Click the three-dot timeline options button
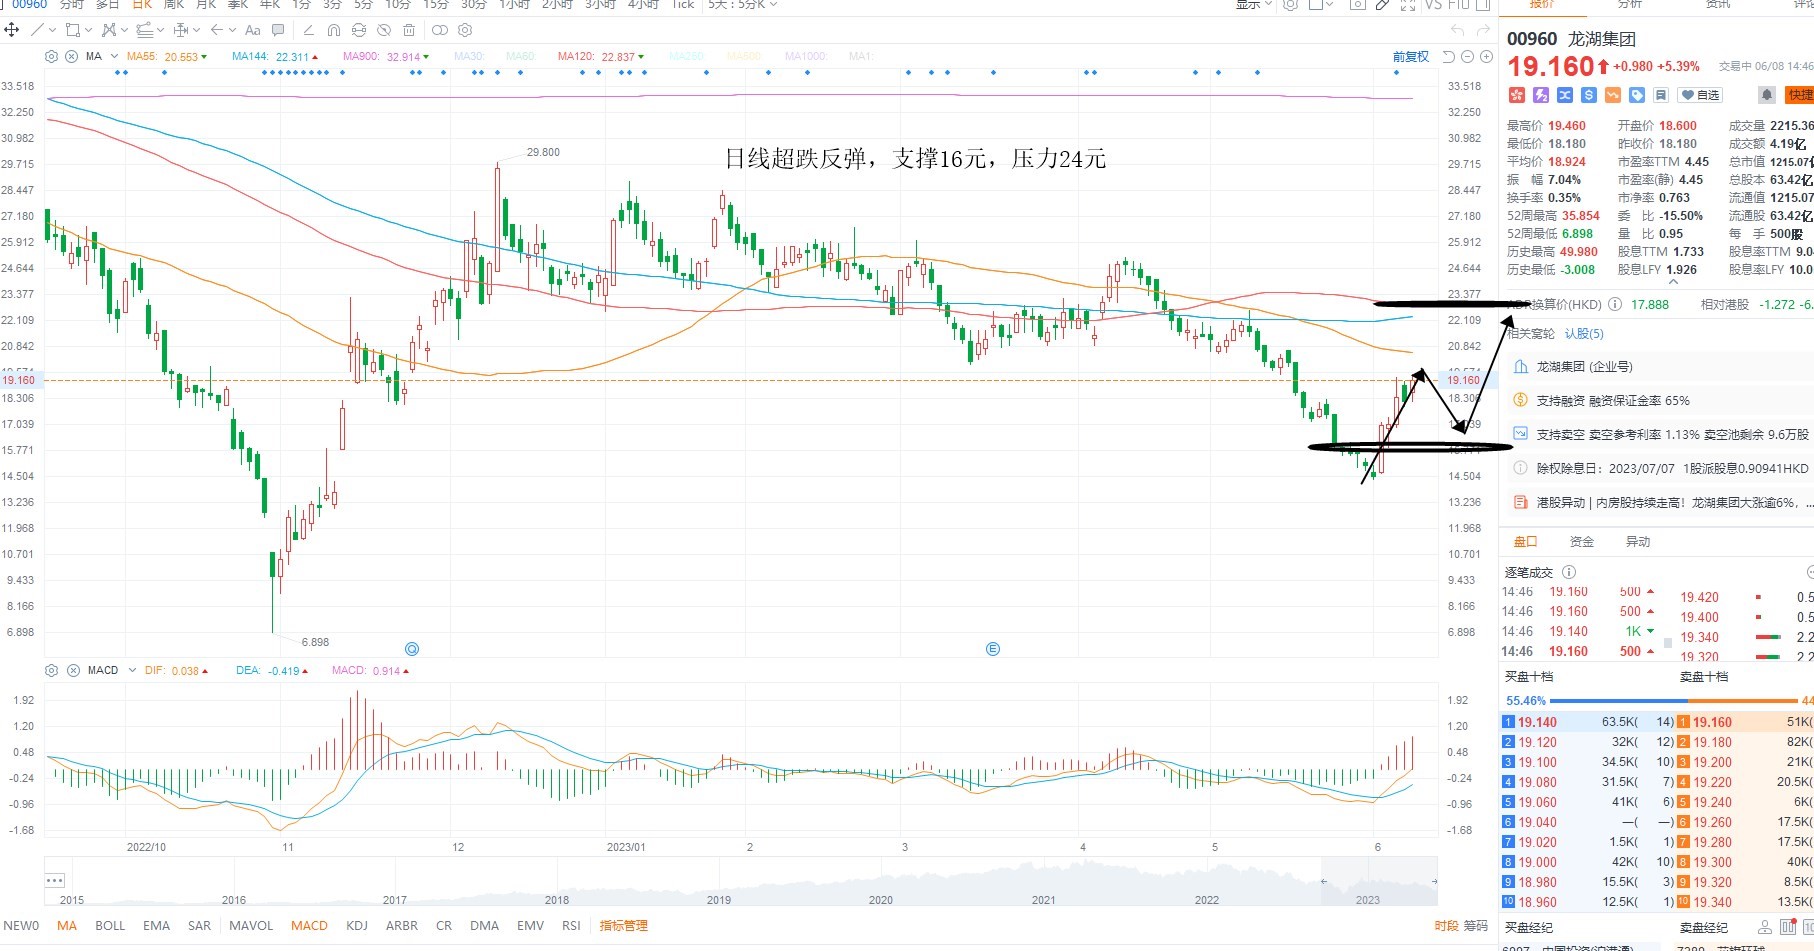1814x951 pixels. click(x=55, y=880)
